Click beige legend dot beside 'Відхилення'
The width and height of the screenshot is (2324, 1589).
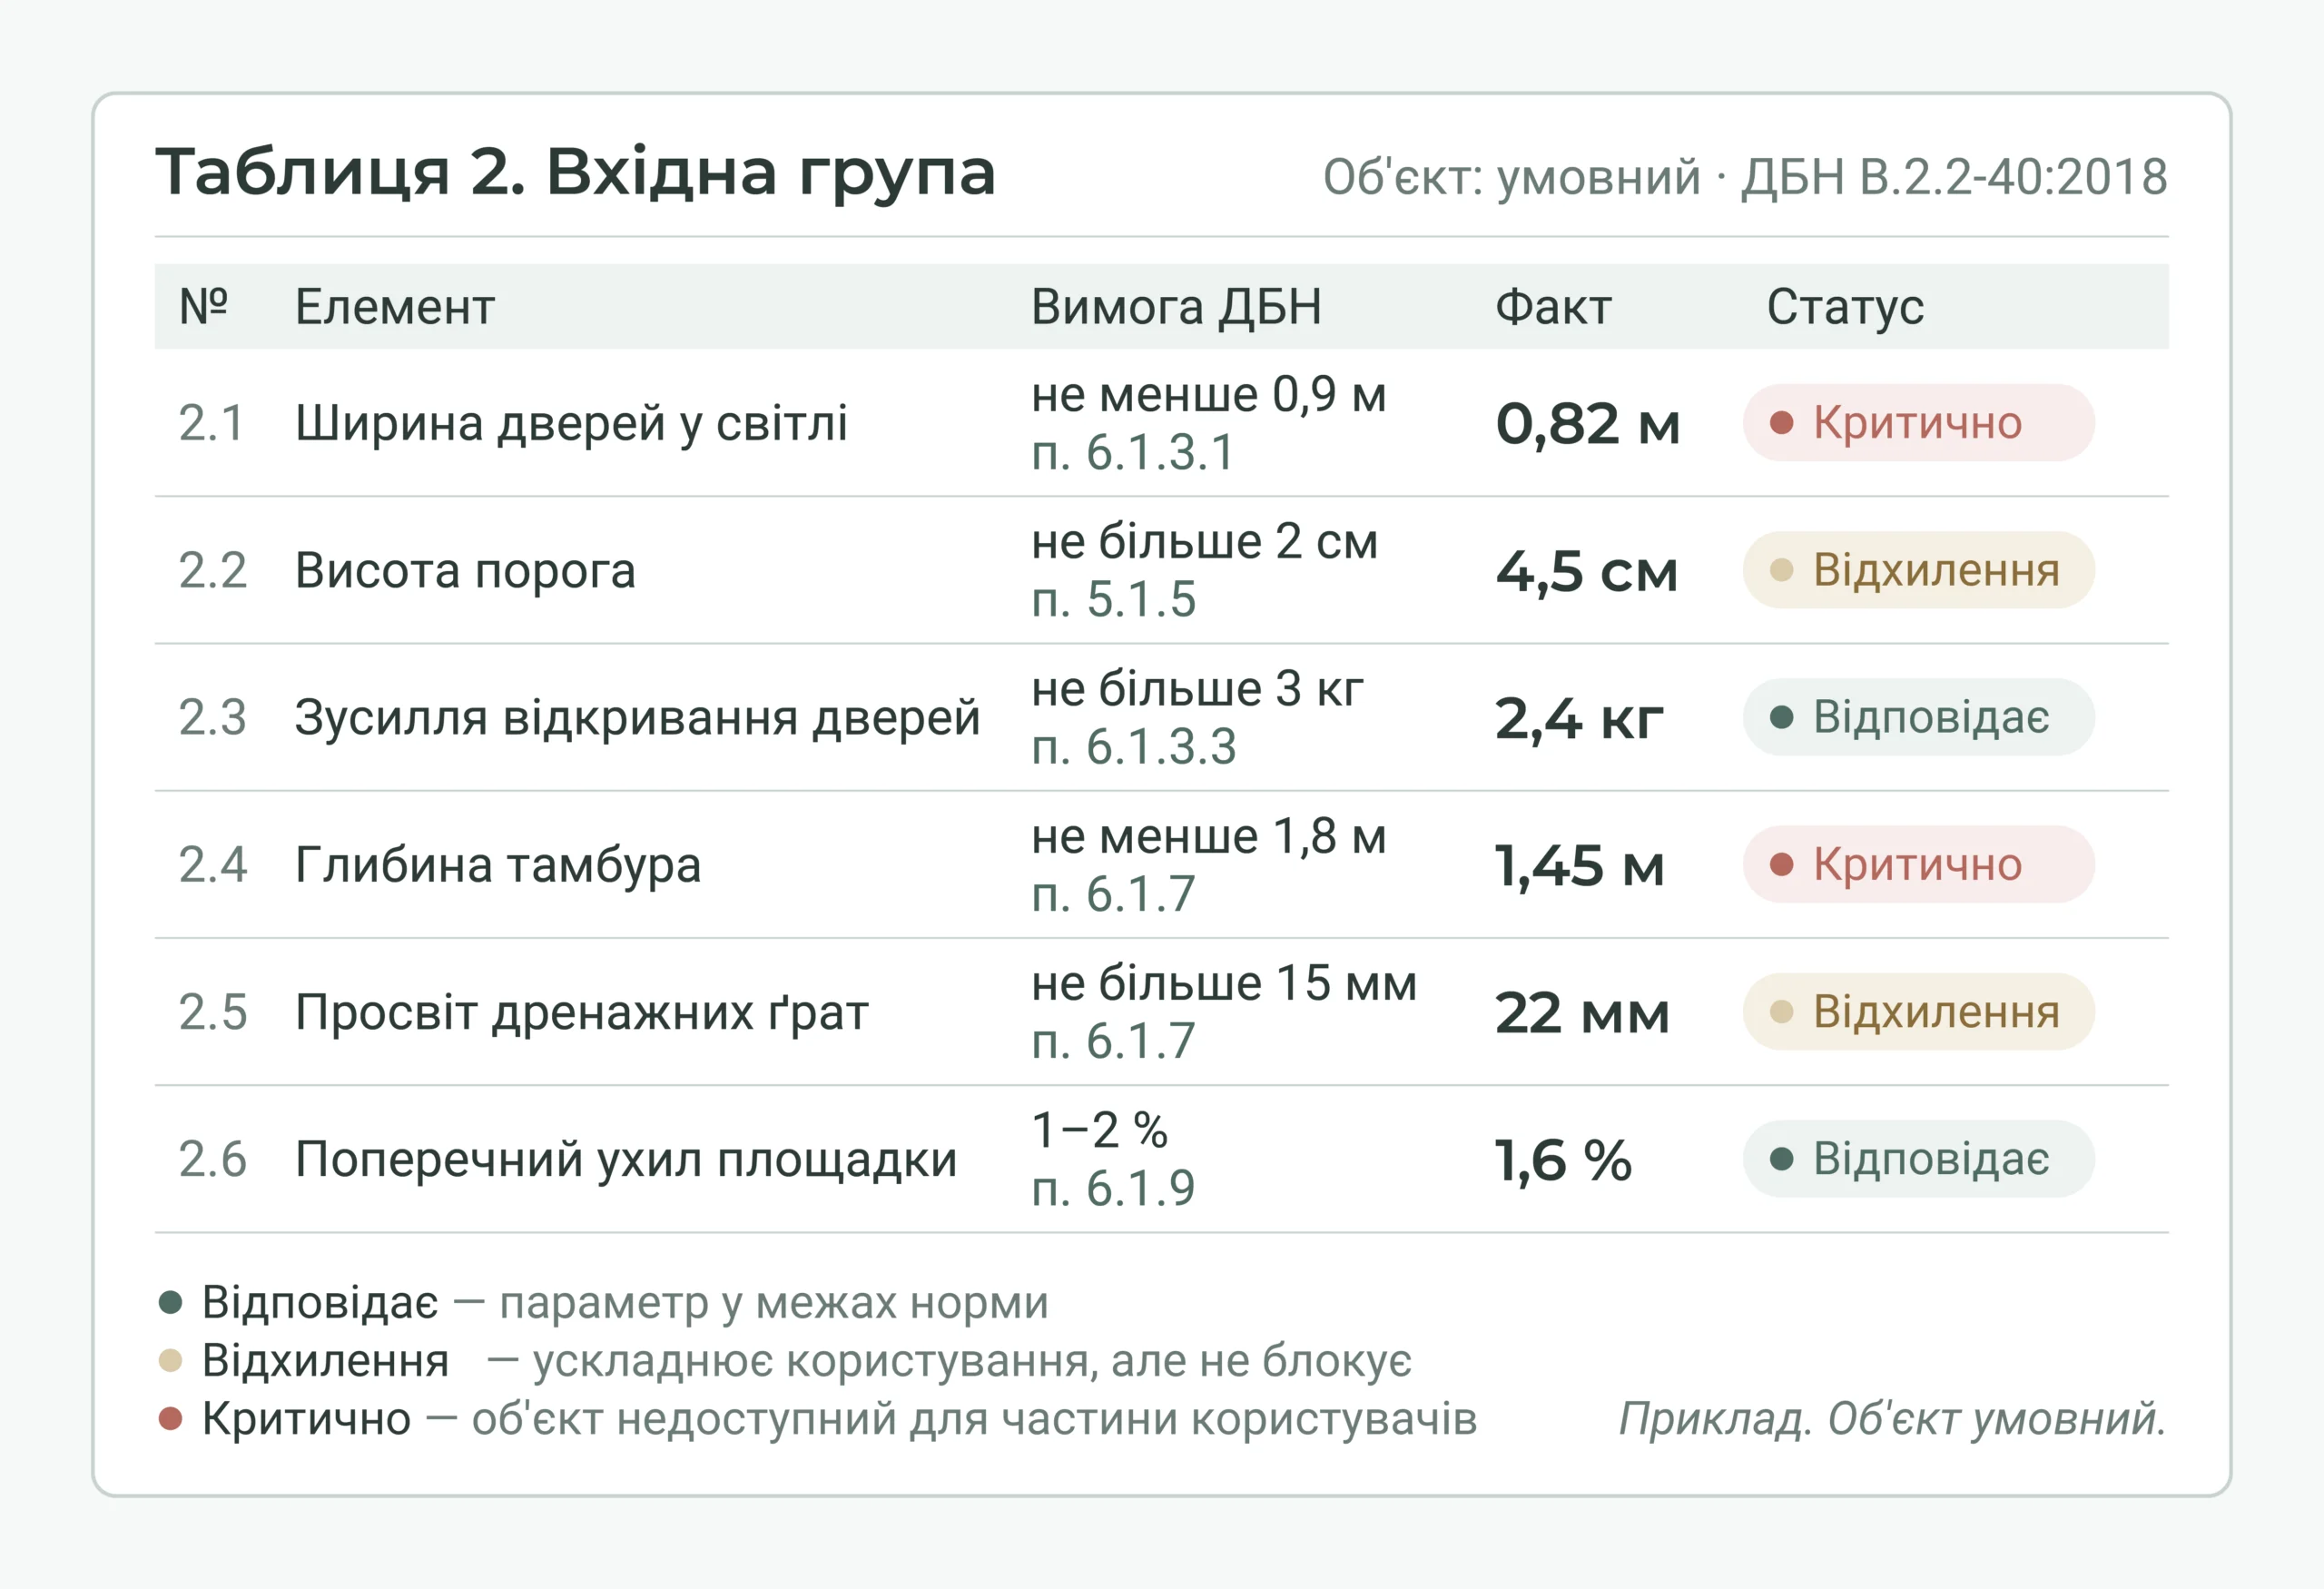170,1360
